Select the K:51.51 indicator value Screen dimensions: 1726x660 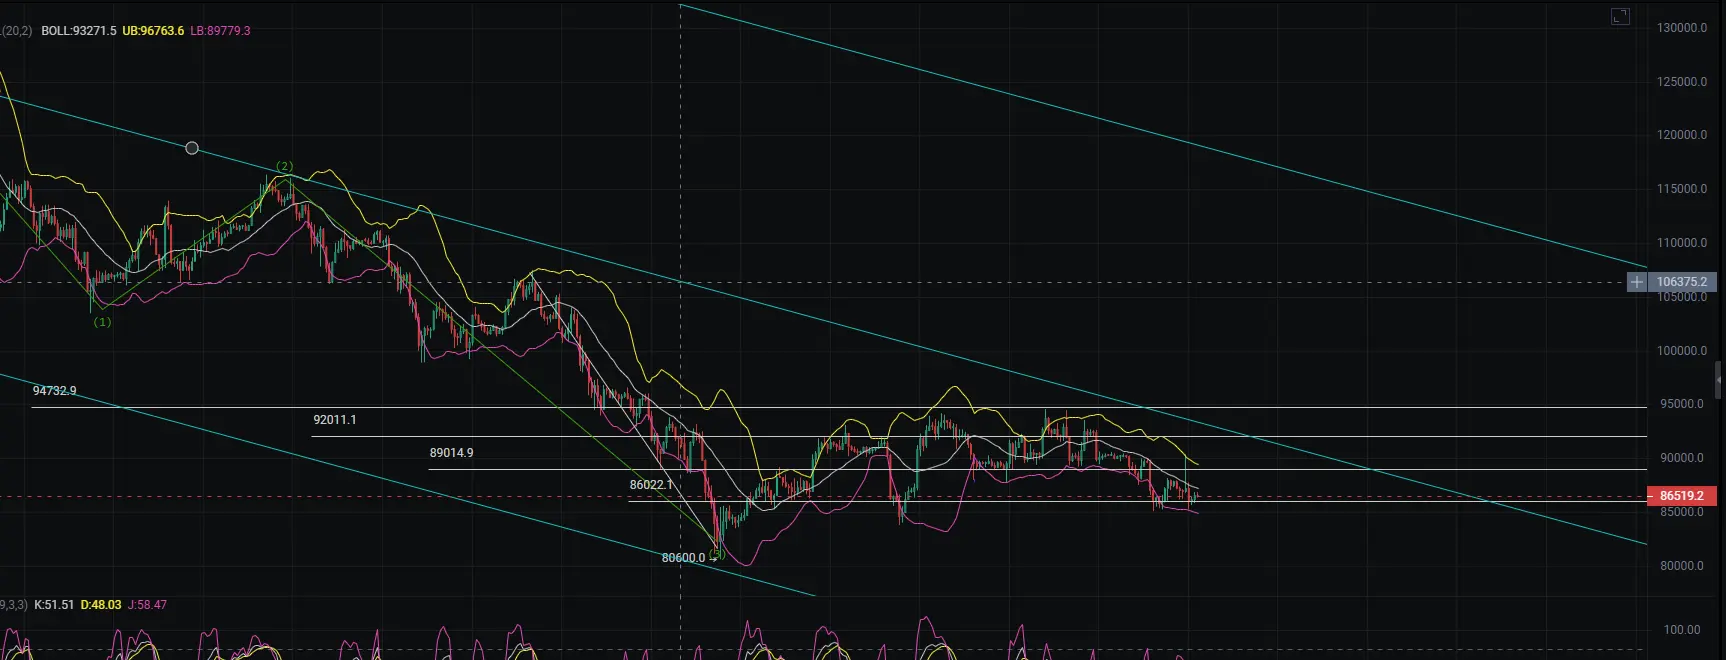(x=54, y=605)
